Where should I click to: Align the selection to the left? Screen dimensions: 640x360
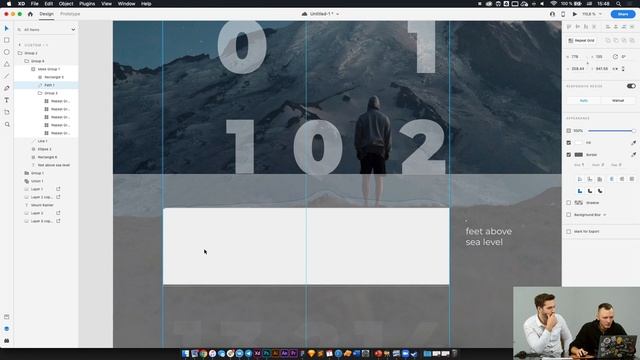coord(608,27)
